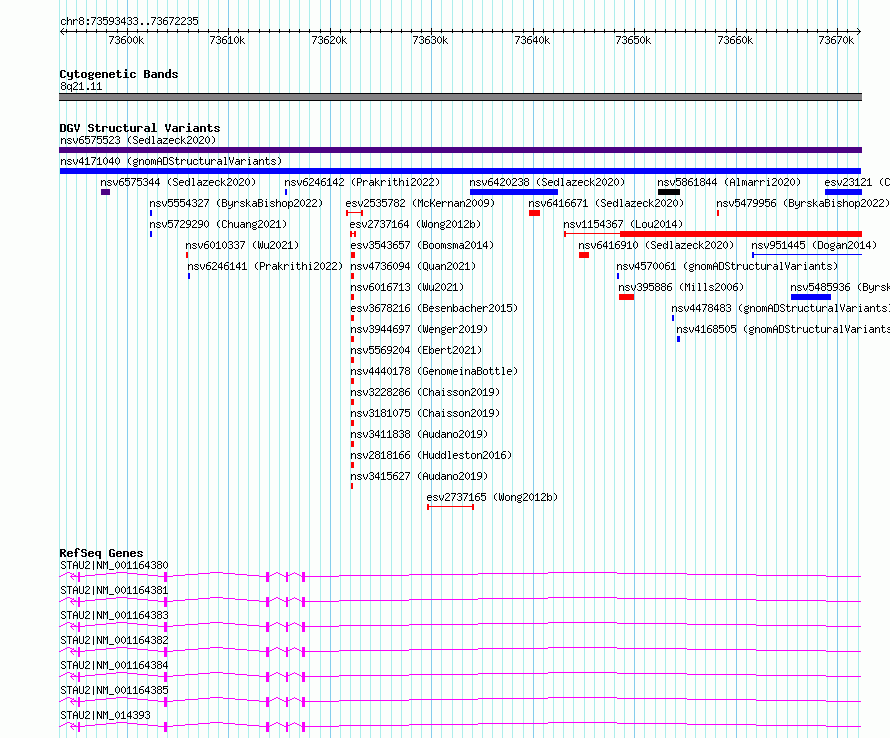Open the esv23121 variant label

pyautogui.click(x=857, y=182)
